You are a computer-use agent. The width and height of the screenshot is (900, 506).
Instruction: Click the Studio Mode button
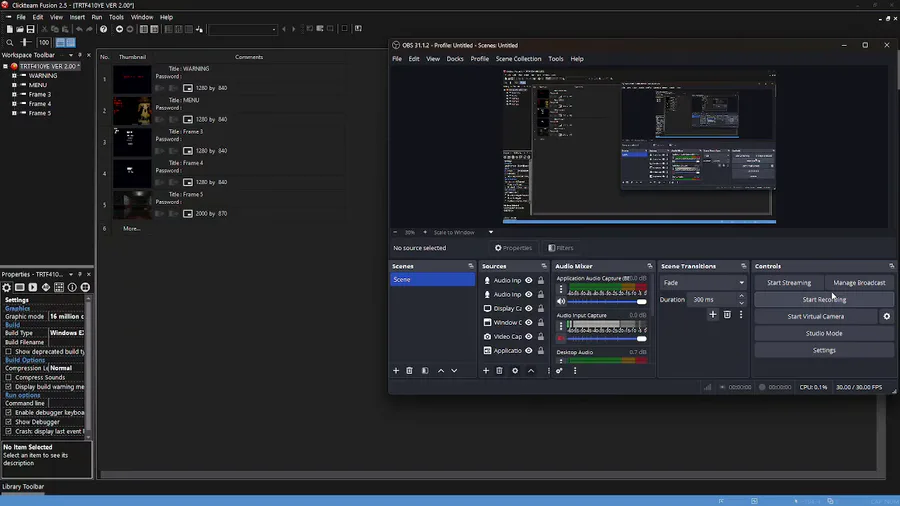point(824,333)
